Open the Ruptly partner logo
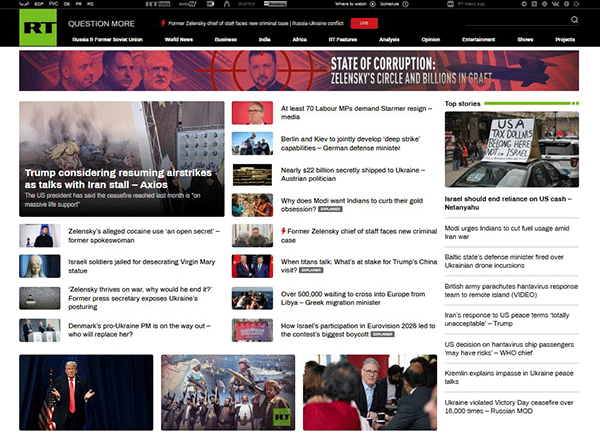The image size is (600, 433). pyautogui.click(x=246, y=4)
